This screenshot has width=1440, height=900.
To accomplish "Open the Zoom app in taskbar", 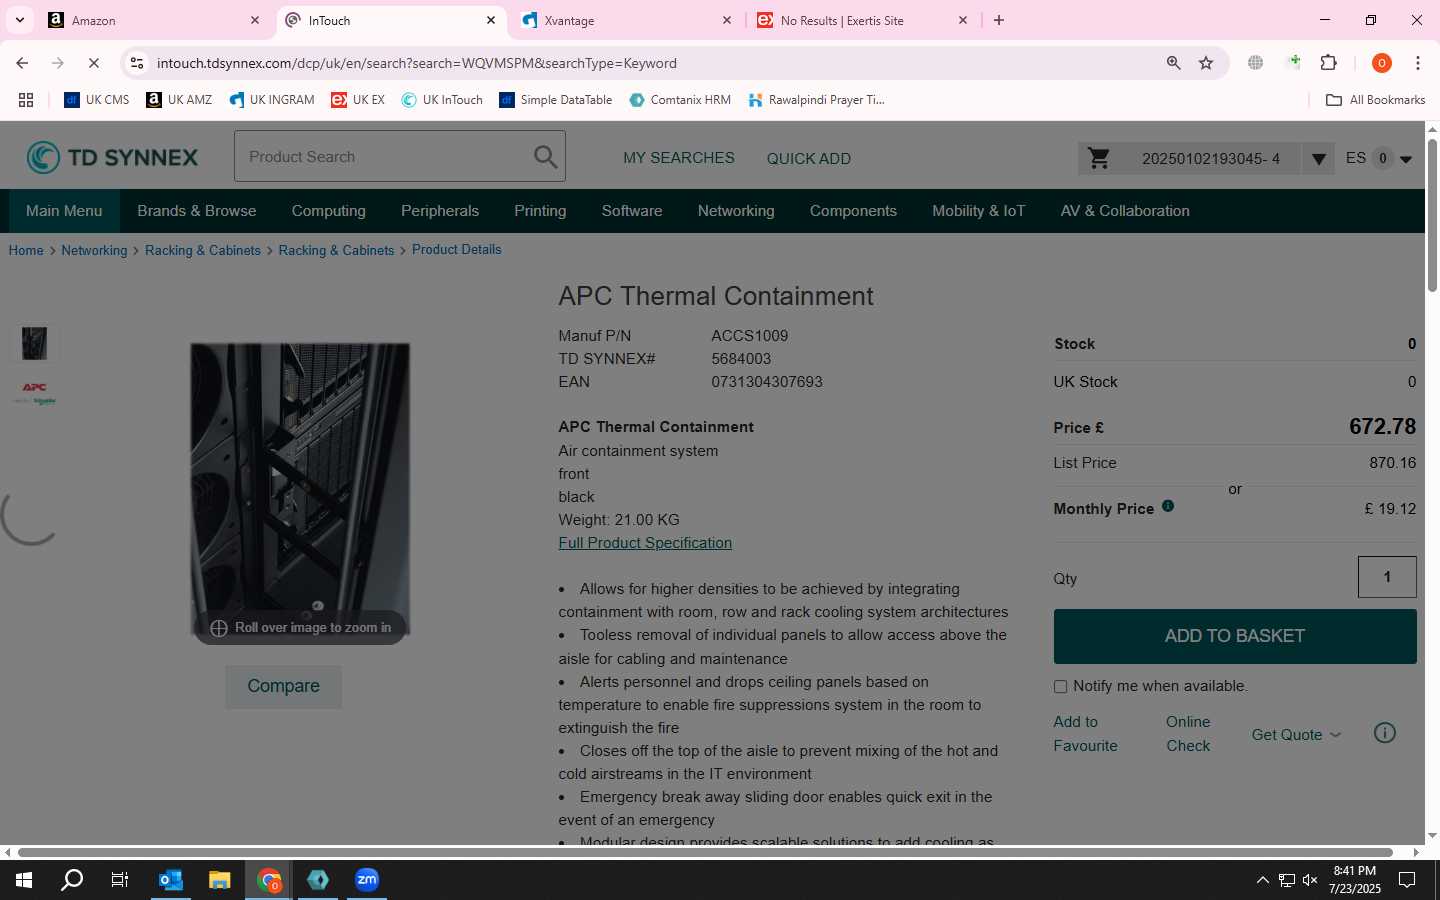I will 367,880.
